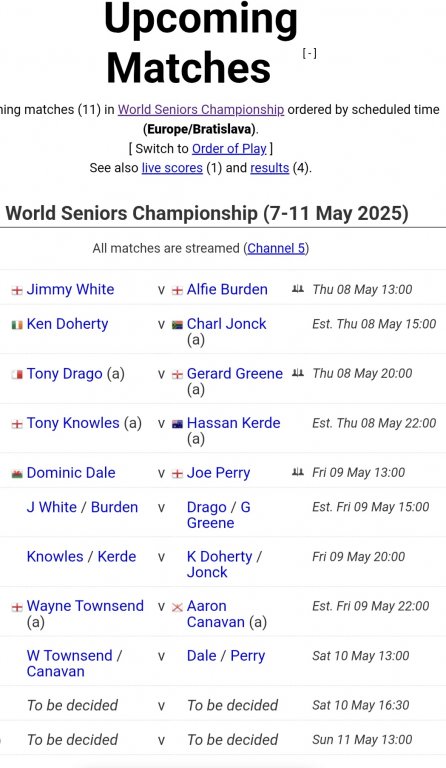446x768 pixels.
Task: Click the Australia flag beside Hassan Kerde
Action: pyautogui.click(x=177, y=424)
